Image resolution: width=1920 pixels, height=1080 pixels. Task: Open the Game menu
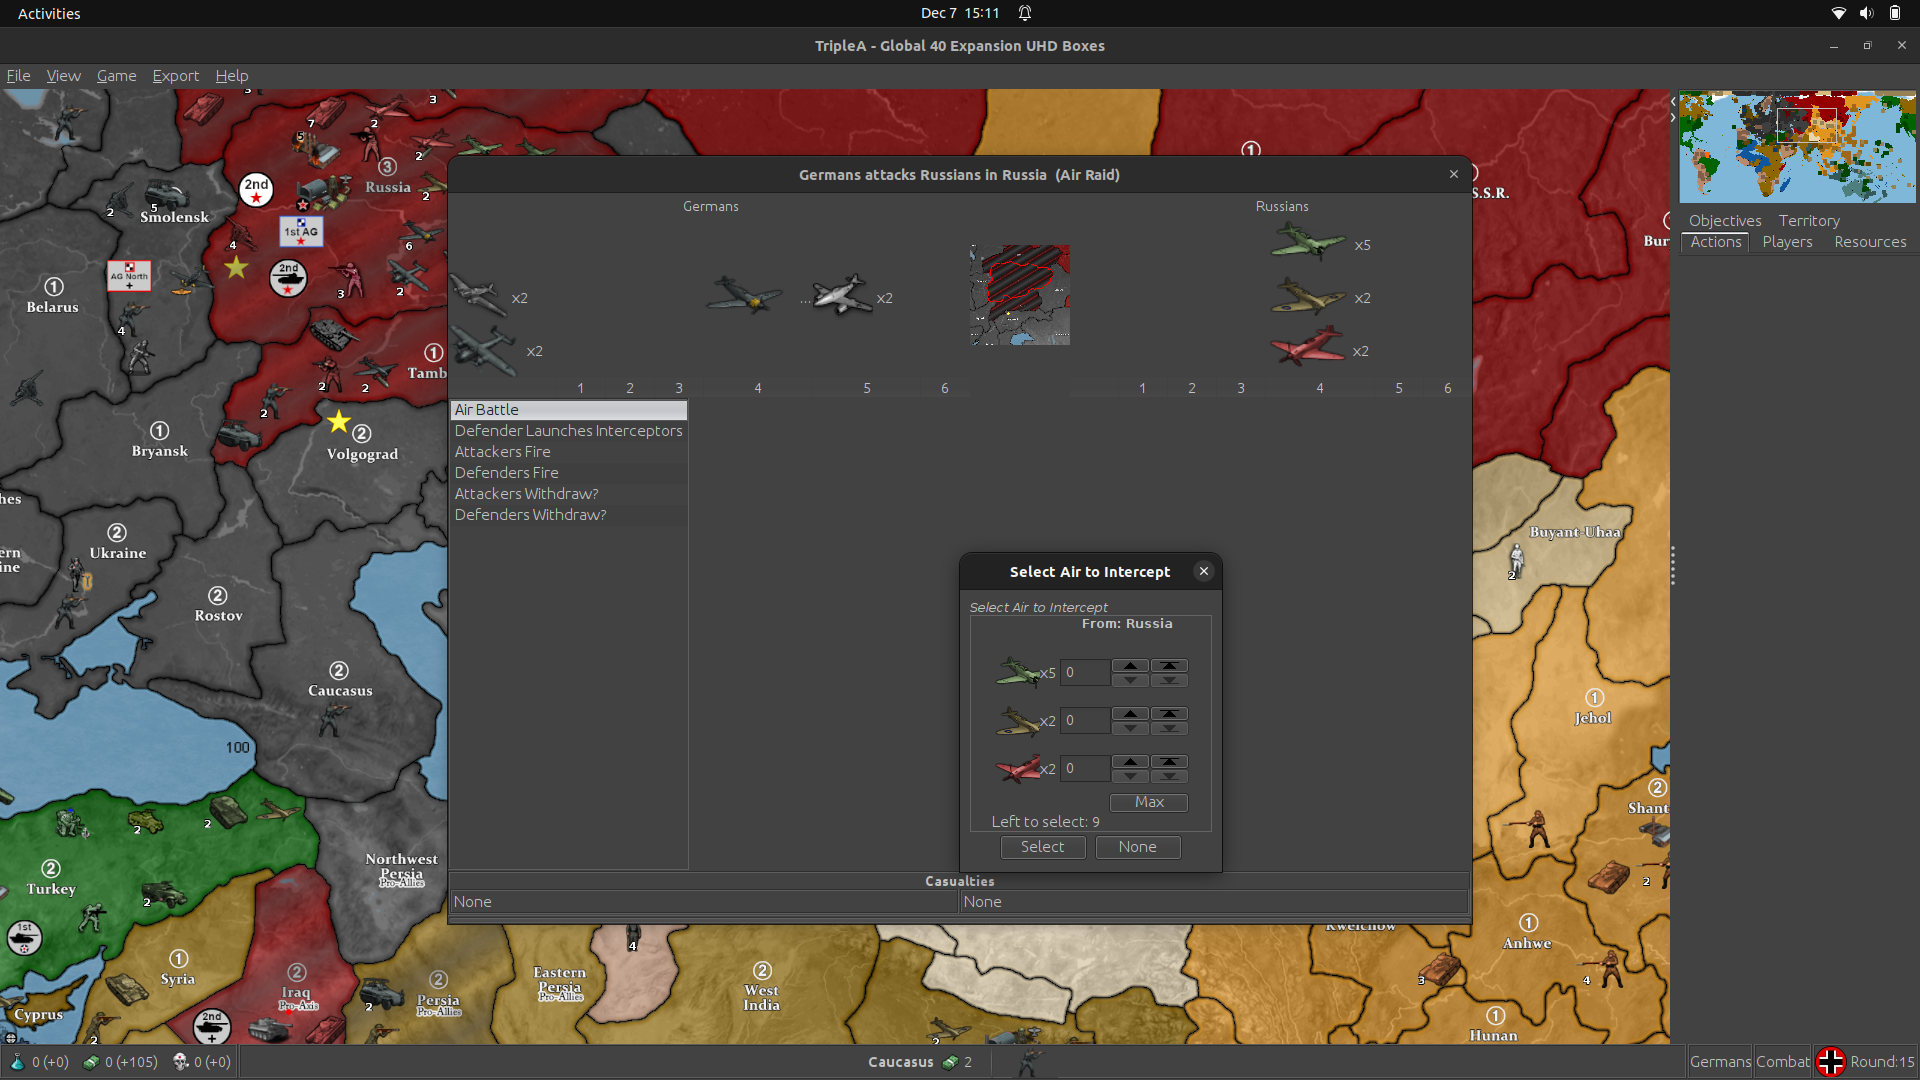[116, 76]
